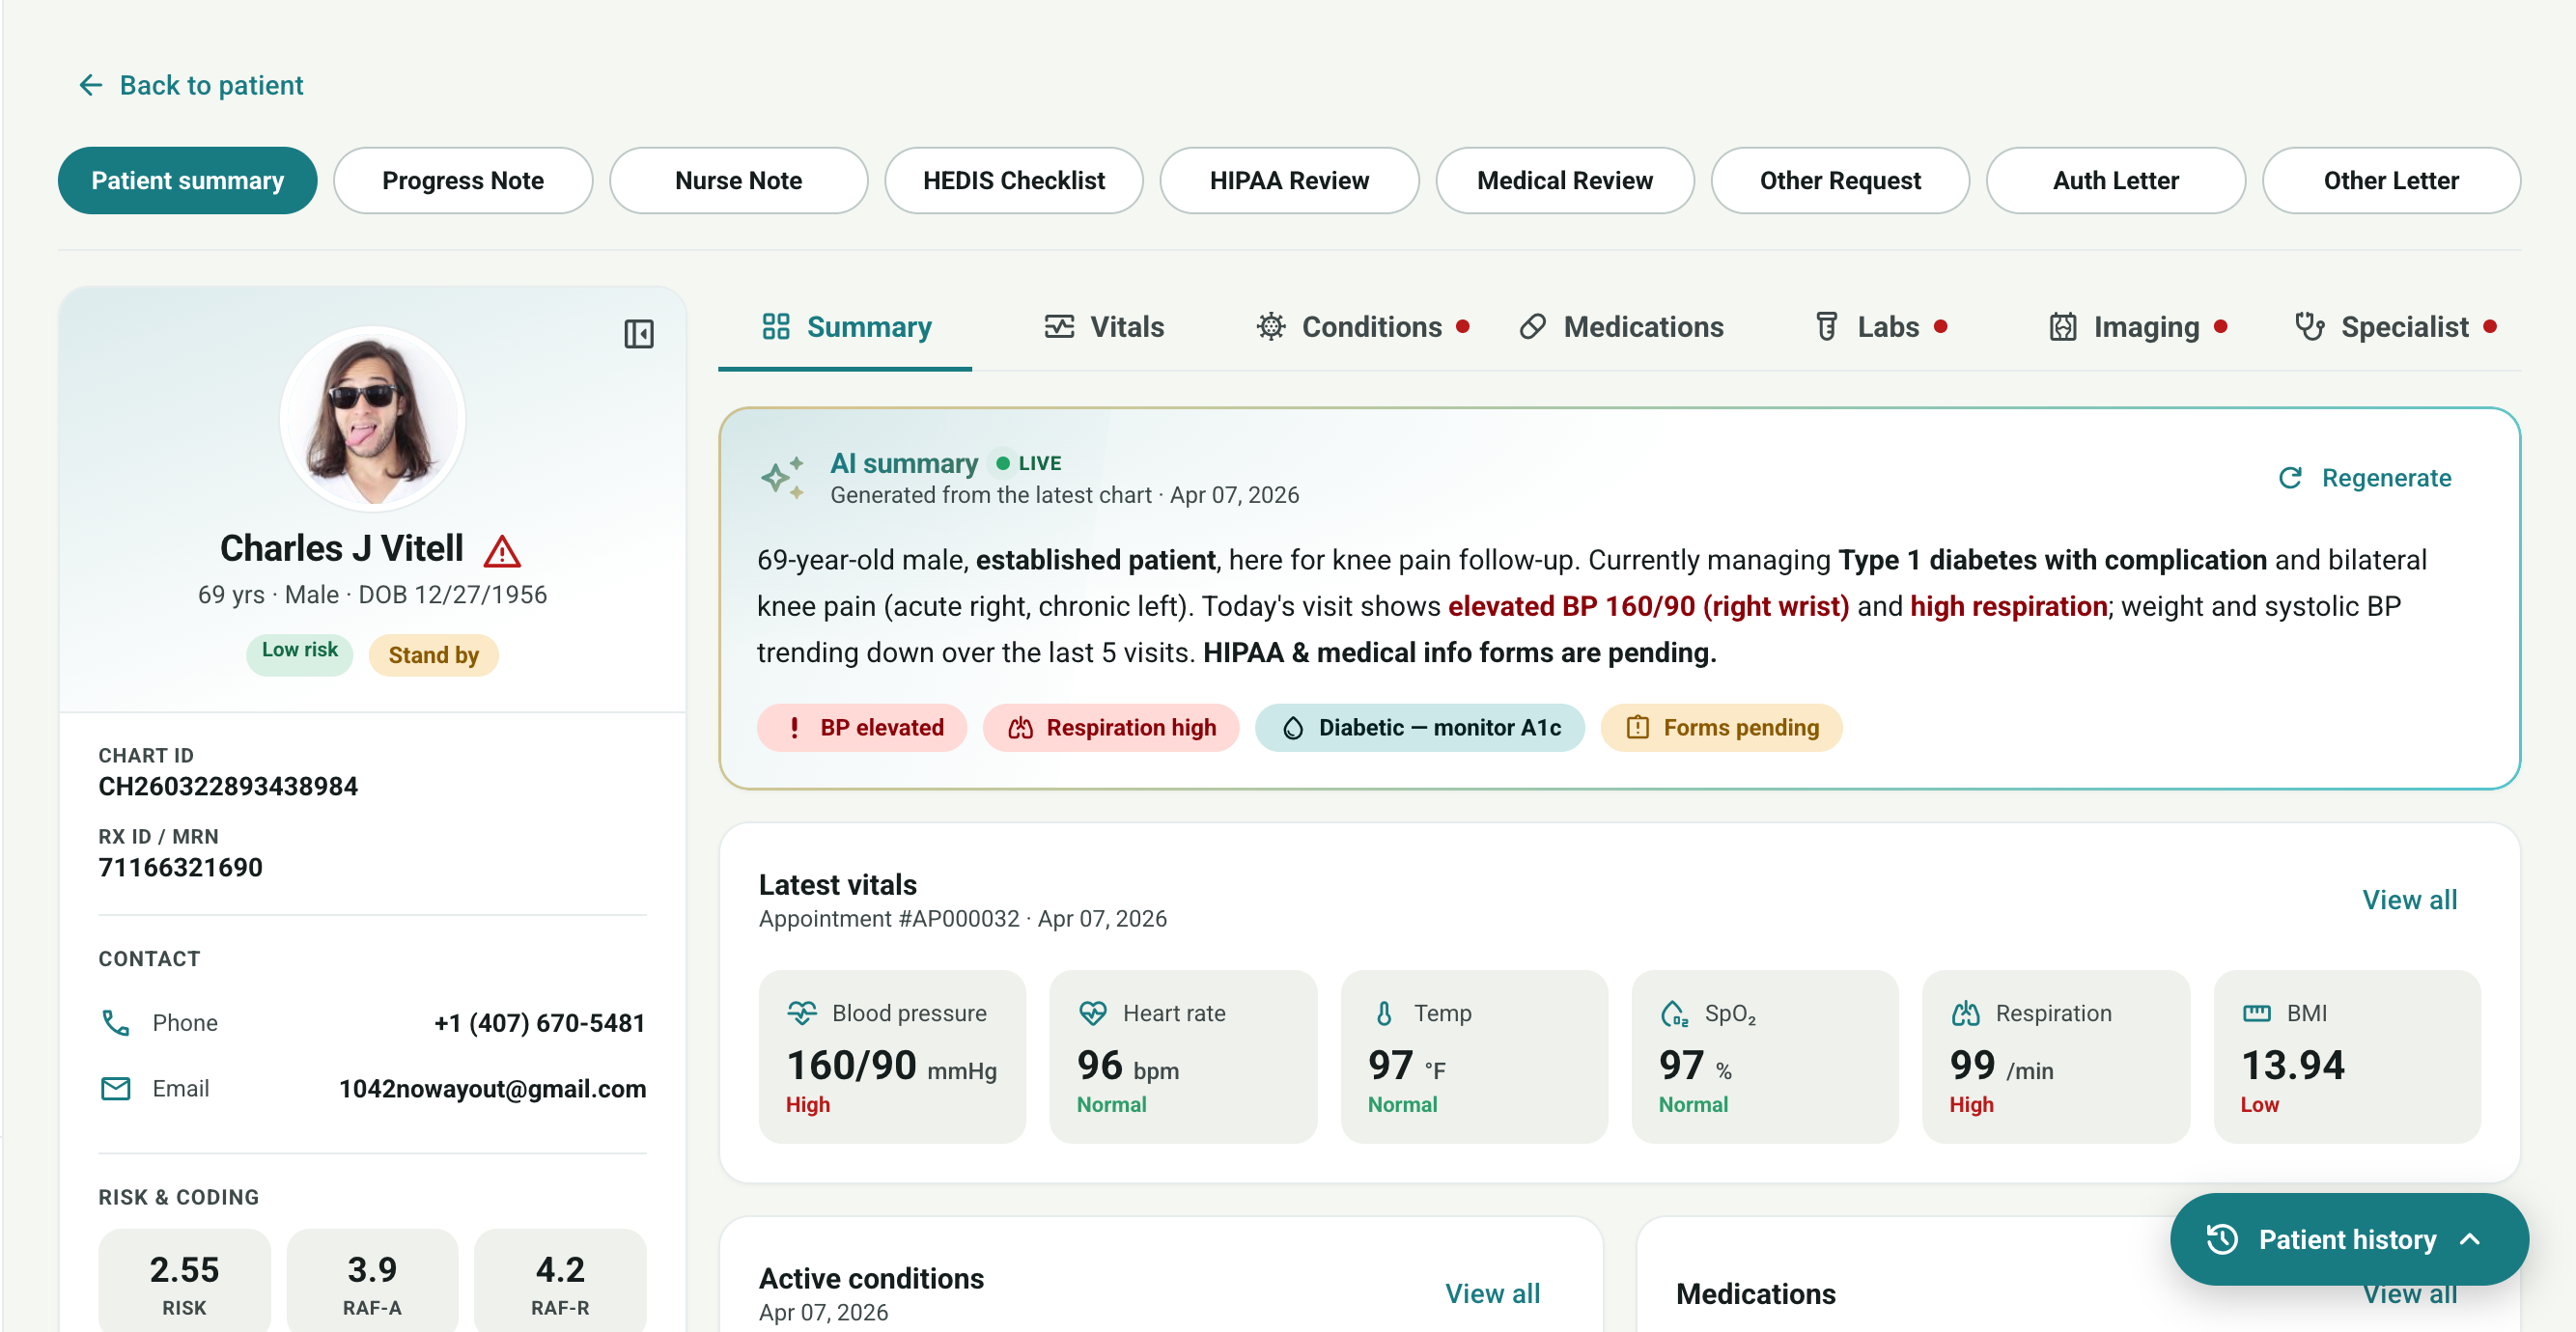The width and height of the screenshot is (2576, 1332).
Task: Switch to the Medical Review tab
Action: pos(1565,180)
